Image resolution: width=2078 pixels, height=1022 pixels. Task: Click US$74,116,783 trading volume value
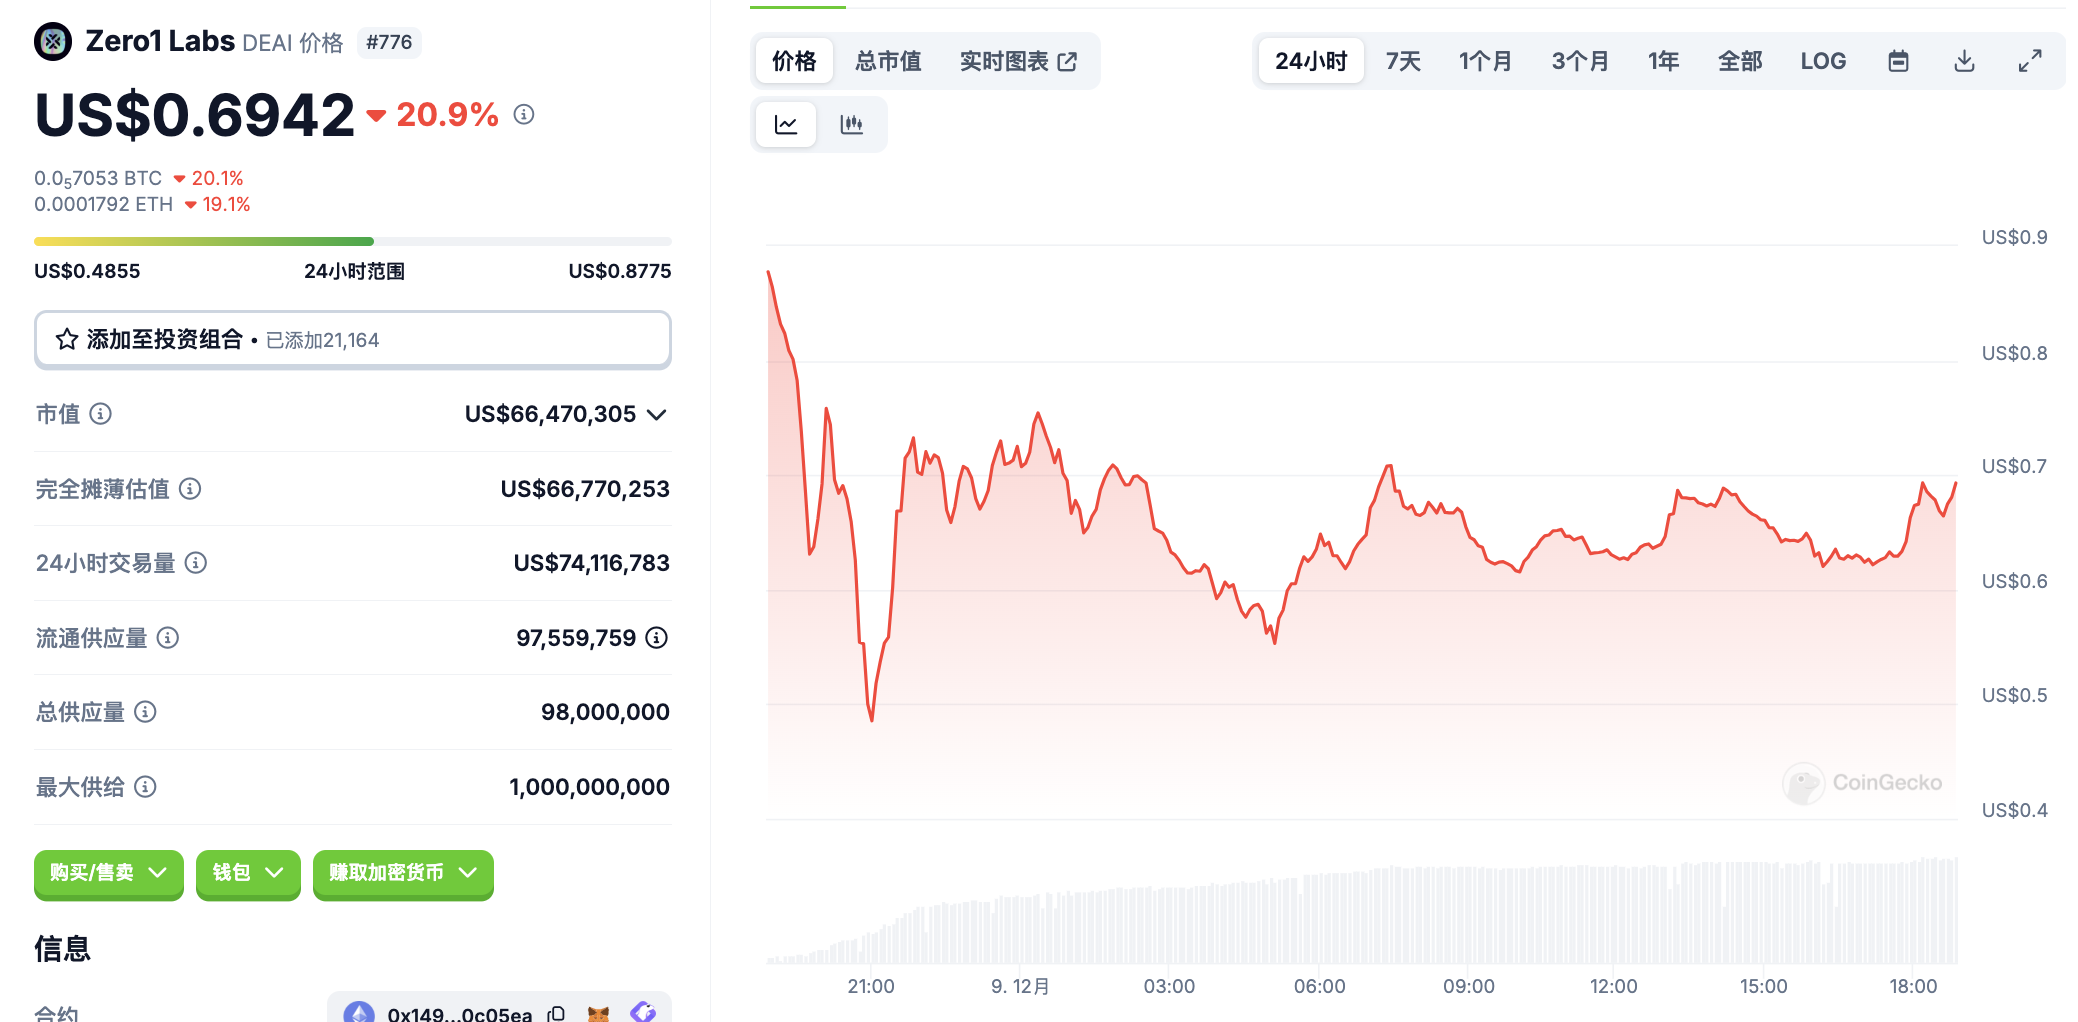pyautogui.click(x=591, y=563)
